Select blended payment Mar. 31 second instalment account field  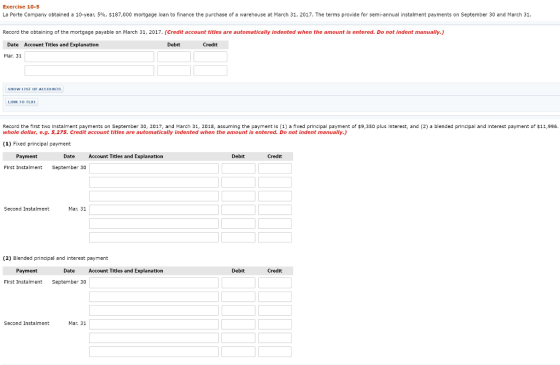[154, 324]
